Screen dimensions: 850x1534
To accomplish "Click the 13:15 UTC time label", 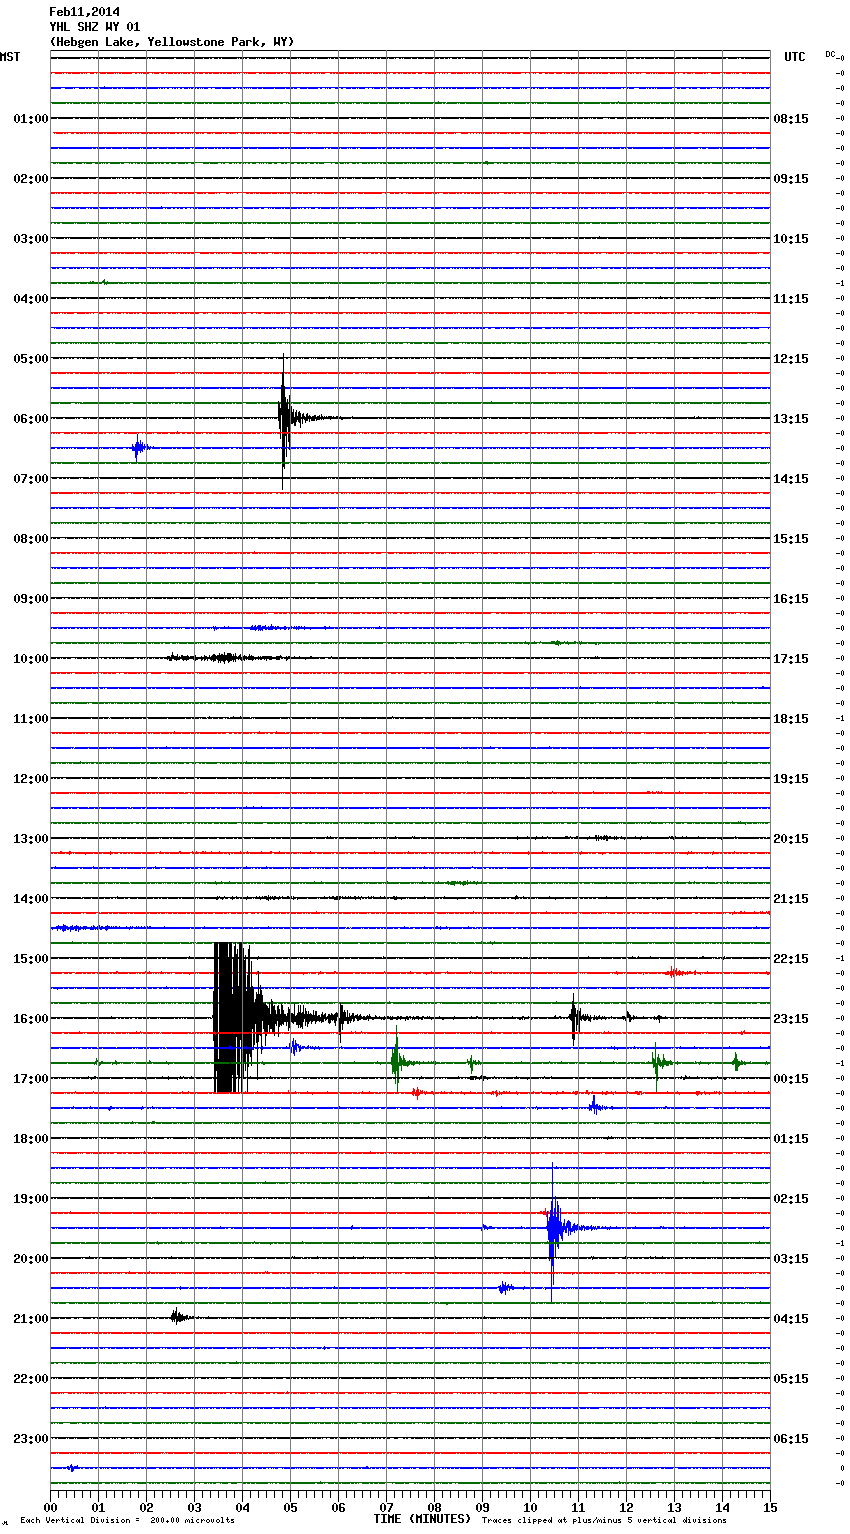I will pos(791,419).
